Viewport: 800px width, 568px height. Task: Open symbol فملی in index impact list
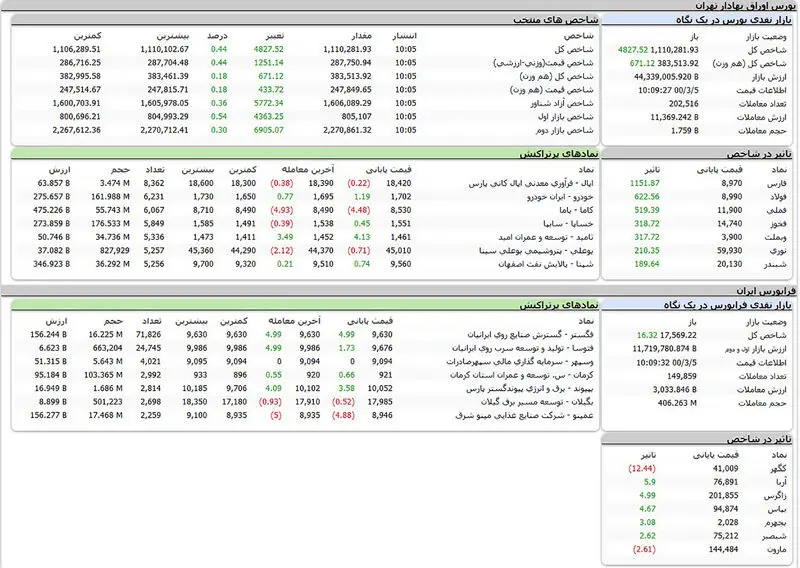click(x=777, y=210)
